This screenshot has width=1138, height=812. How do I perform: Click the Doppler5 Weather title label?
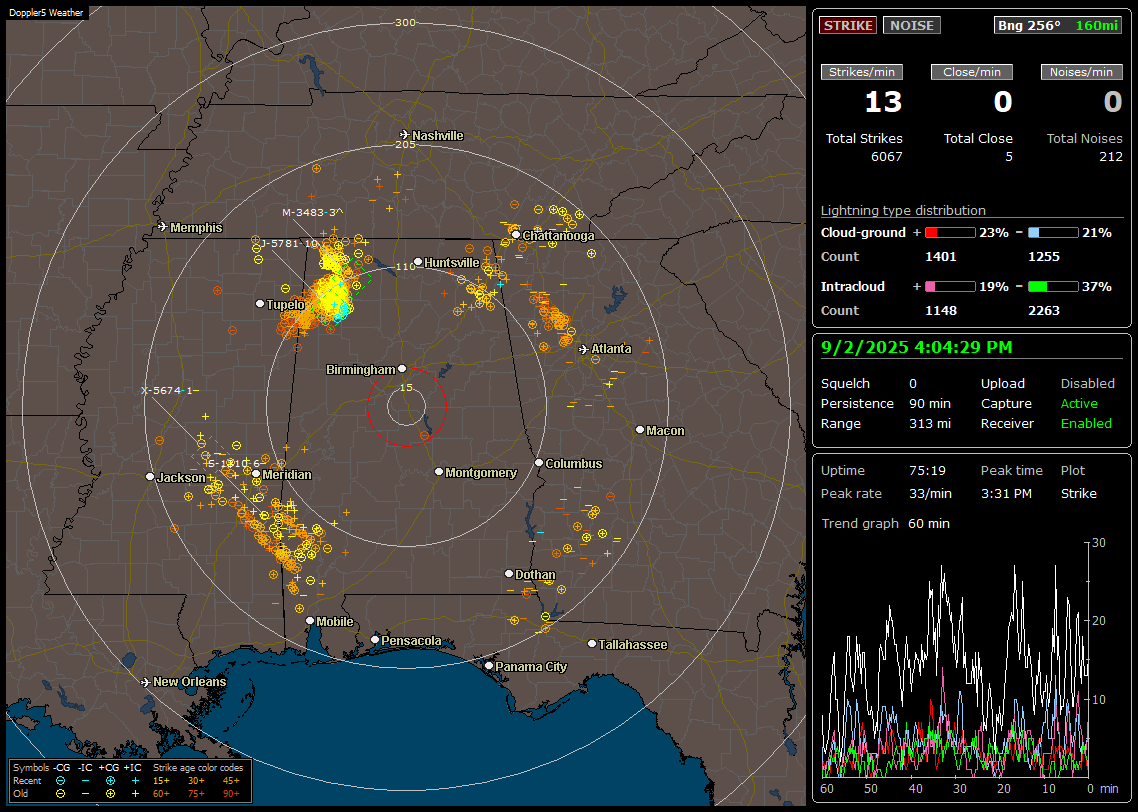[46, 12]
